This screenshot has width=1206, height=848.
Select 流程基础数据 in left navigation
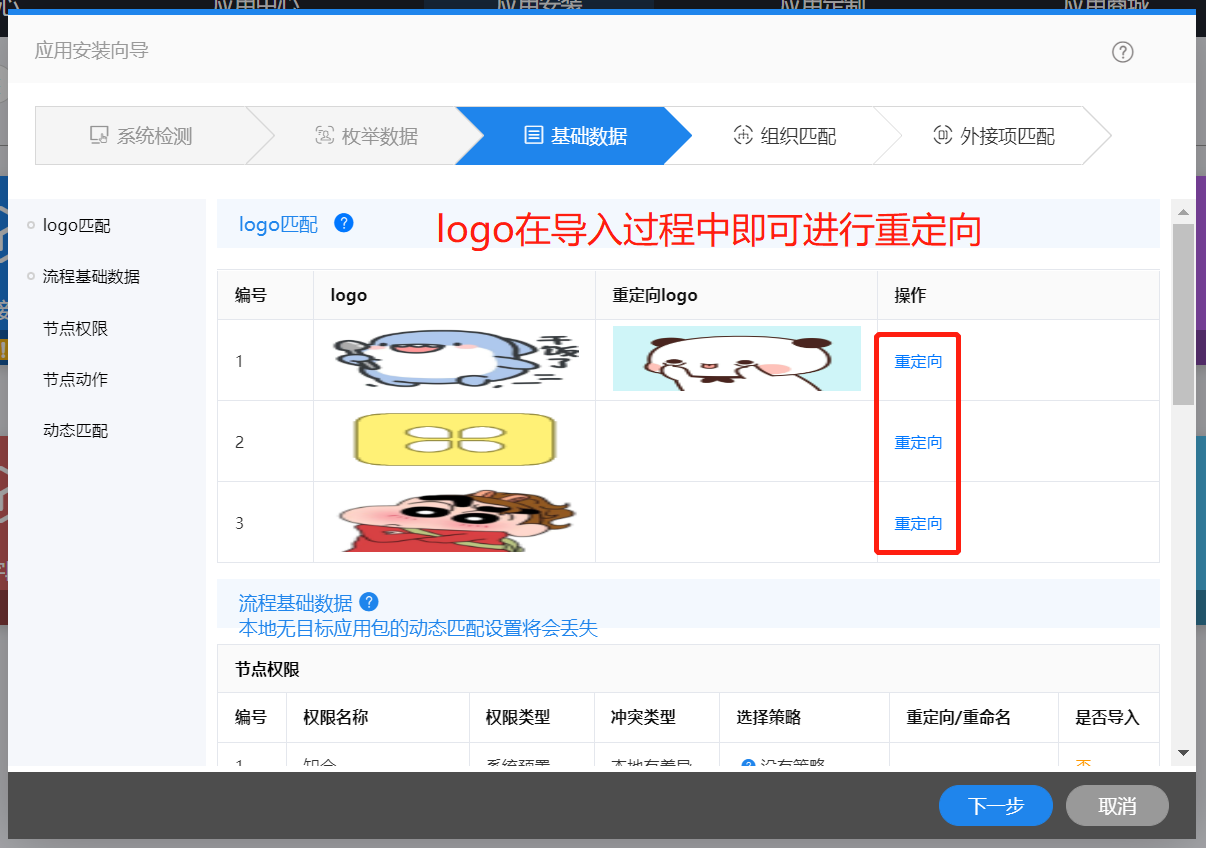point(91,277)
